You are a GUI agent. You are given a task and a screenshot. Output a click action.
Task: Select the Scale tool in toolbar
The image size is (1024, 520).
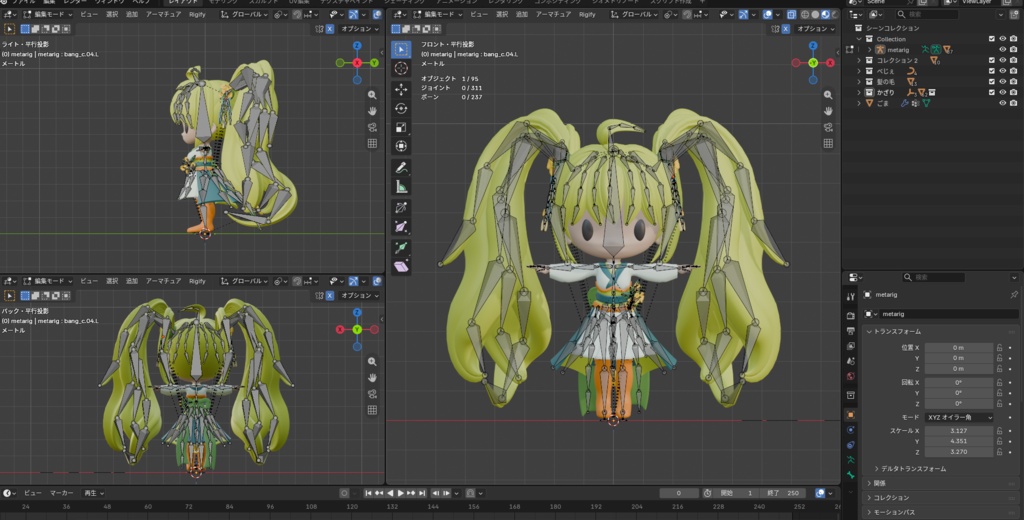(x=401, y=127)
